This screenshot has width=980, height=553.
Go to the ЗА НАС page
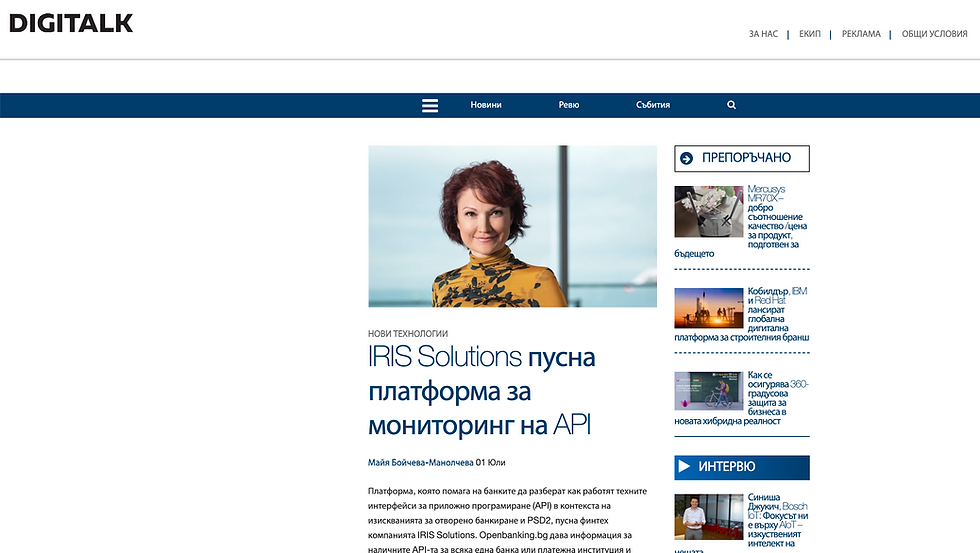763,34
